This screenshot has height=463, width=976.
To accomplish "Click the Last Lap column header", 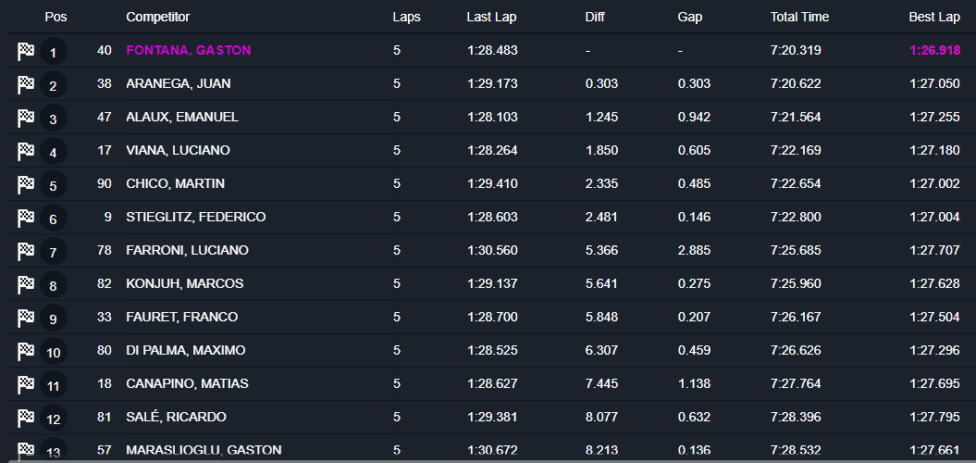I will [492, 17].
